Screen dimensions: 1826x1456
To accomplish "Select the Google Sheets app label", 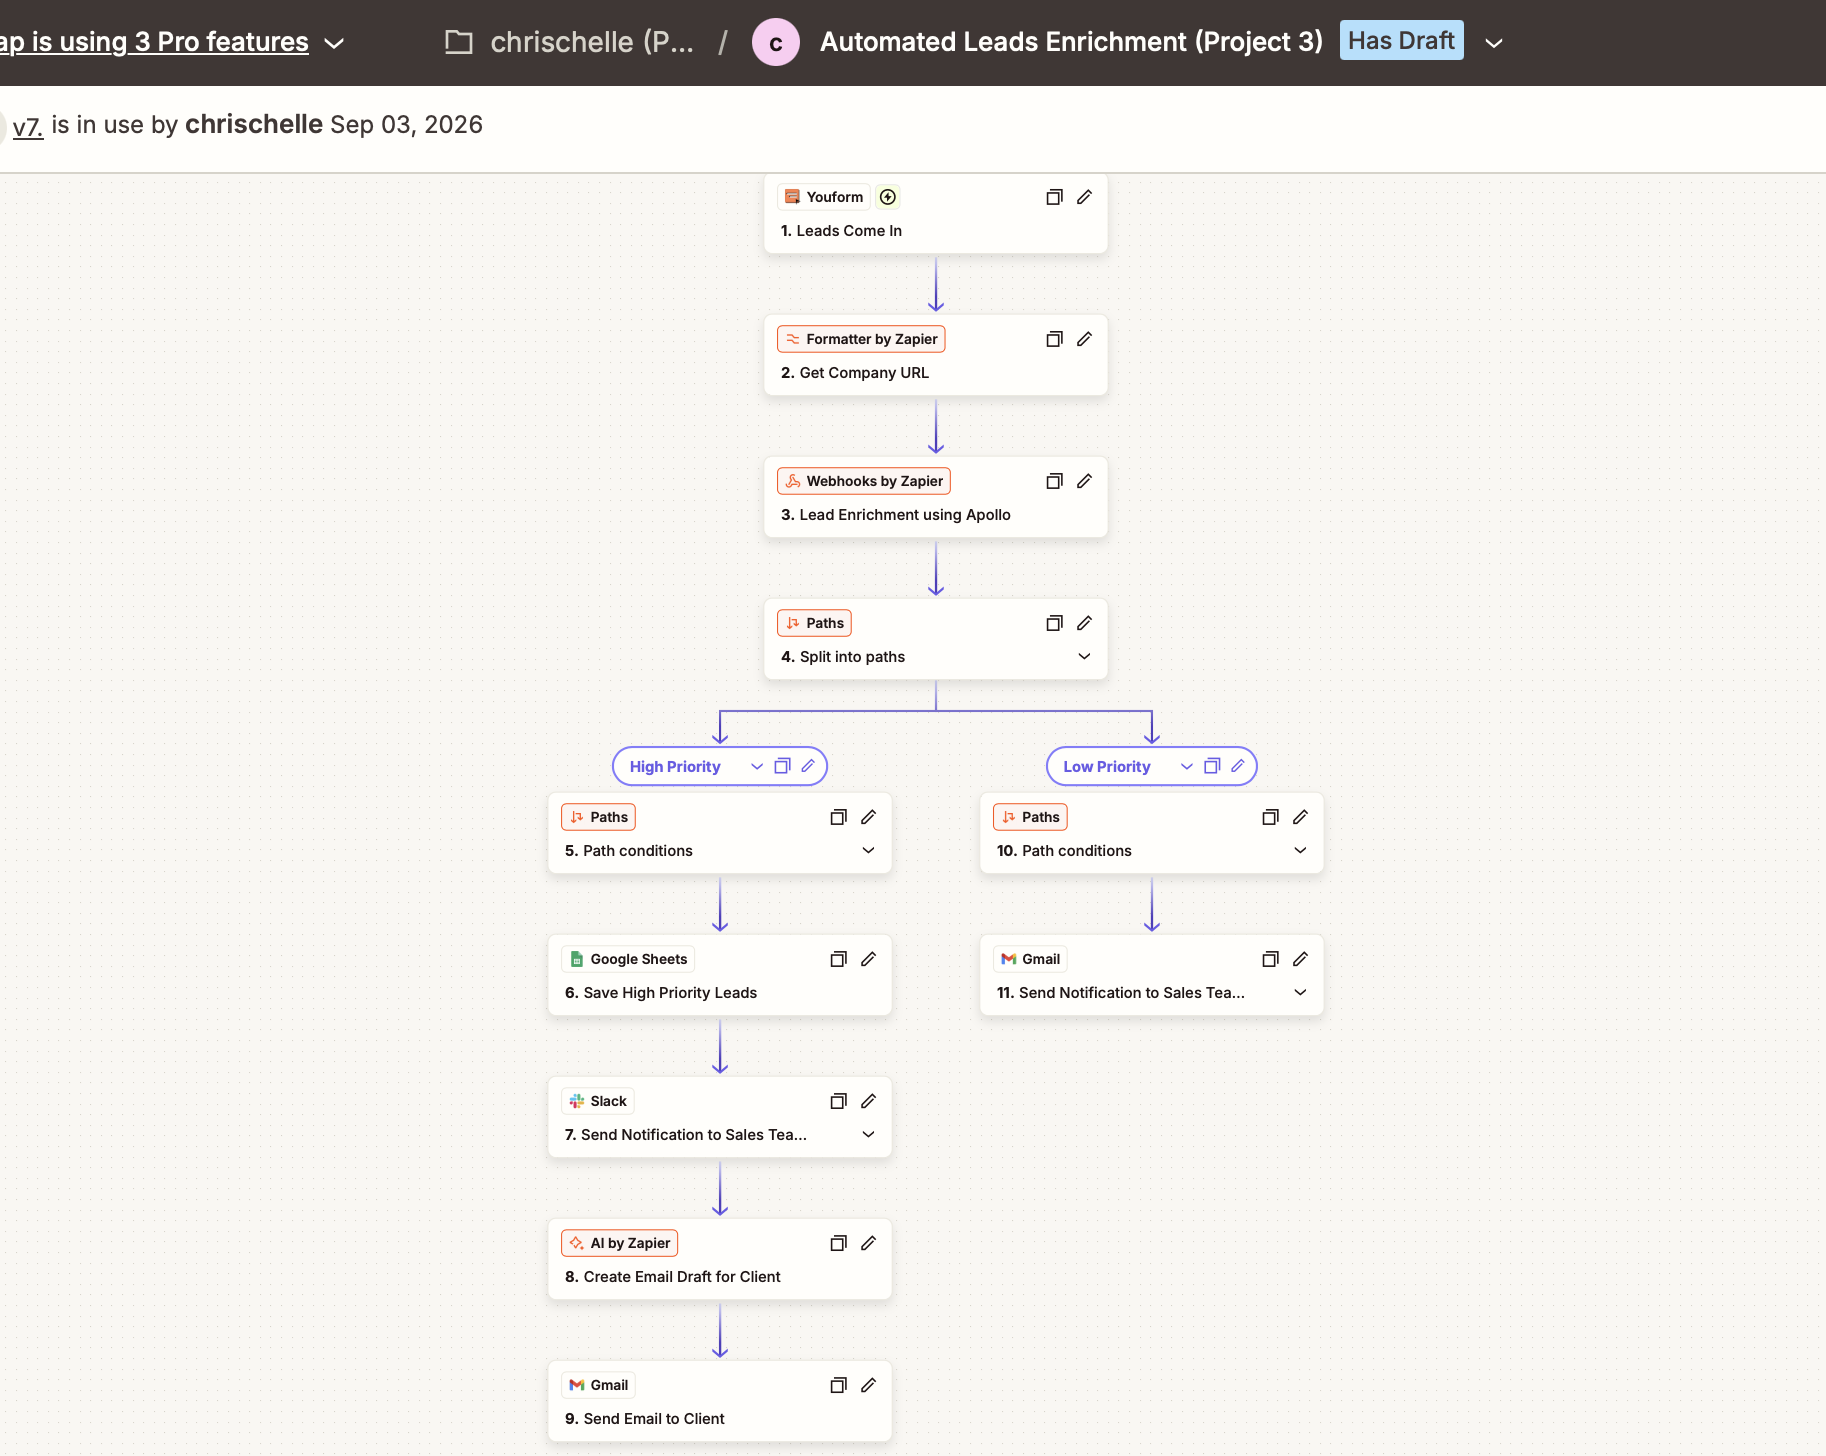I will click(x=628, y=959).
